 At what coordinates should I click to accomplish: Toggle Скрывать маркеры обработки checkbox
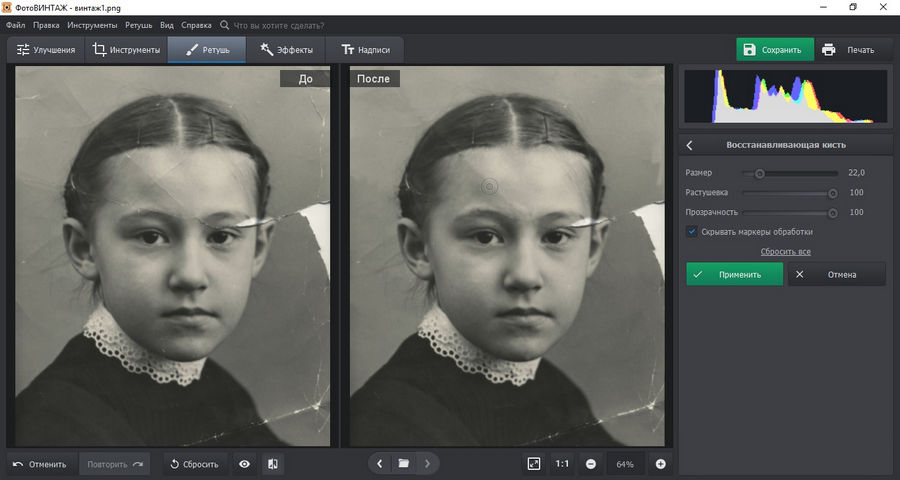[692, 231]
